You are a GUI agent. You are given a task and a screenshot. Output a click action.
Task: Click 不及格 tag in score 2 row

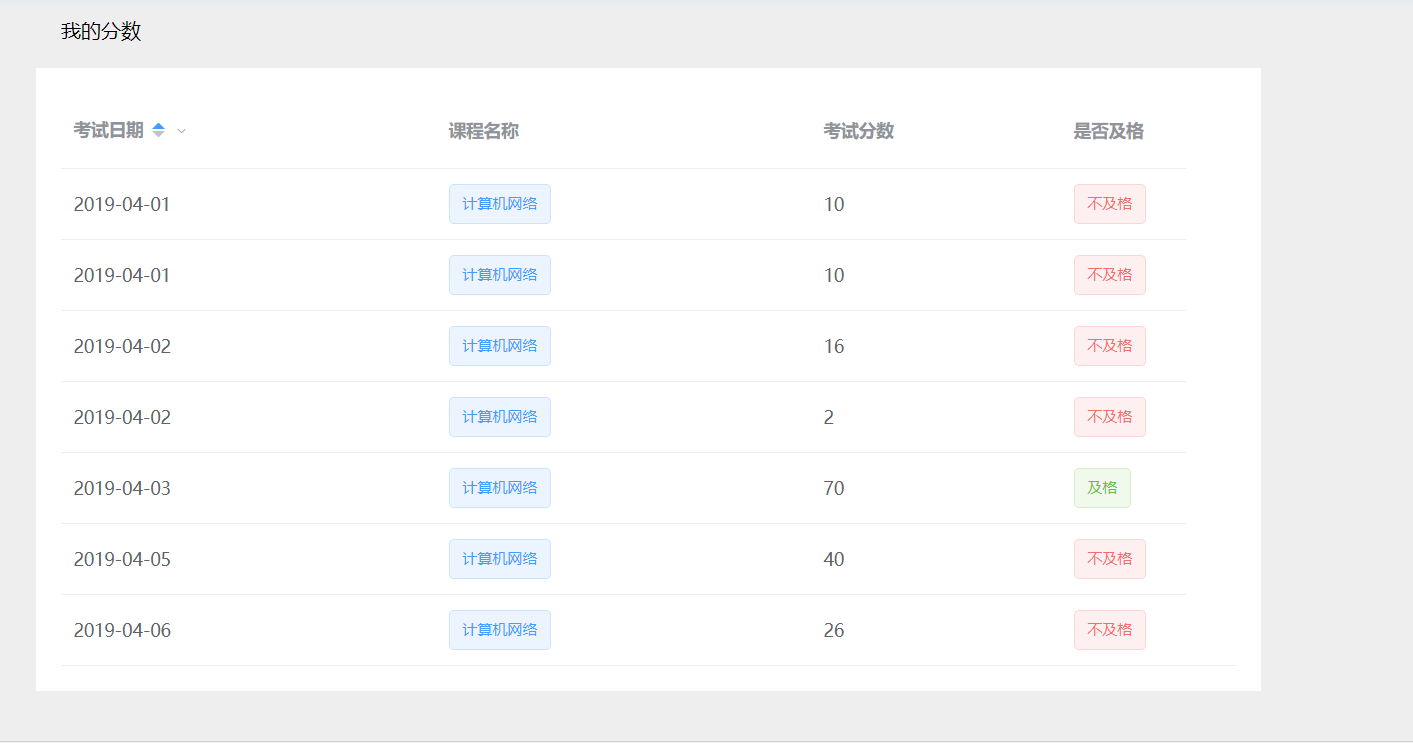tap(1109, 417)
